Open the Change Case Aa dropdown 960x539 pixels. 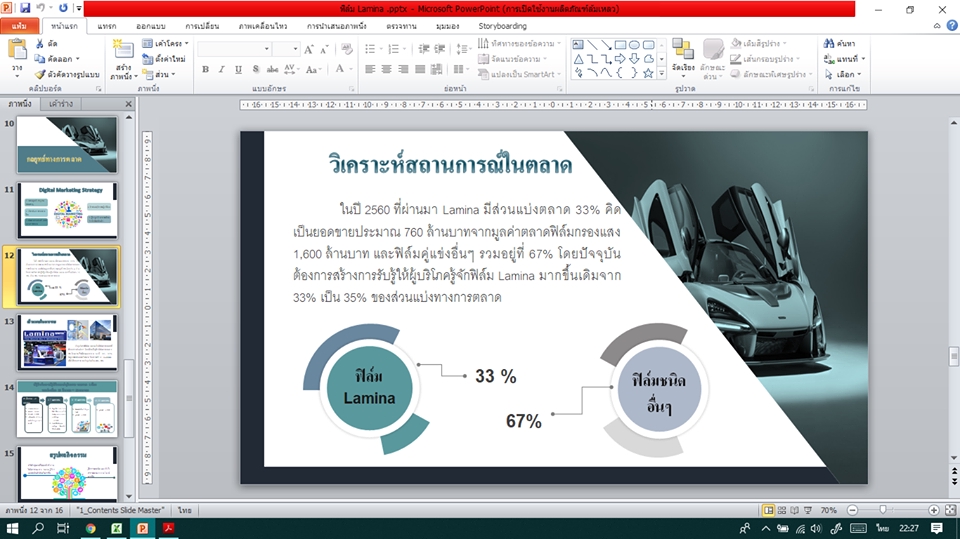pos(313,69)
